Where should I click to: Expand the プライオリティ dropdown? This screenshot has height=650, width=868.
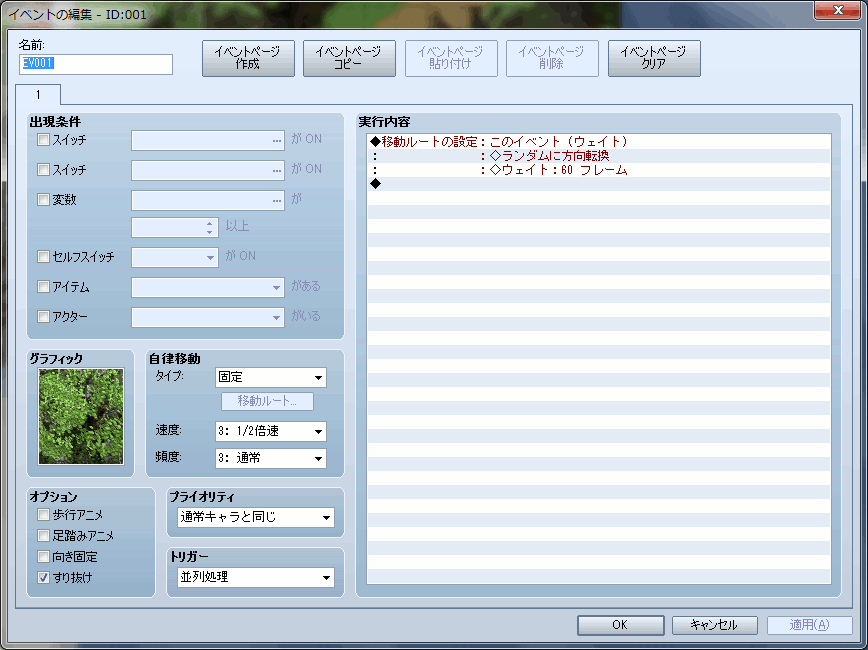point(255,518)
